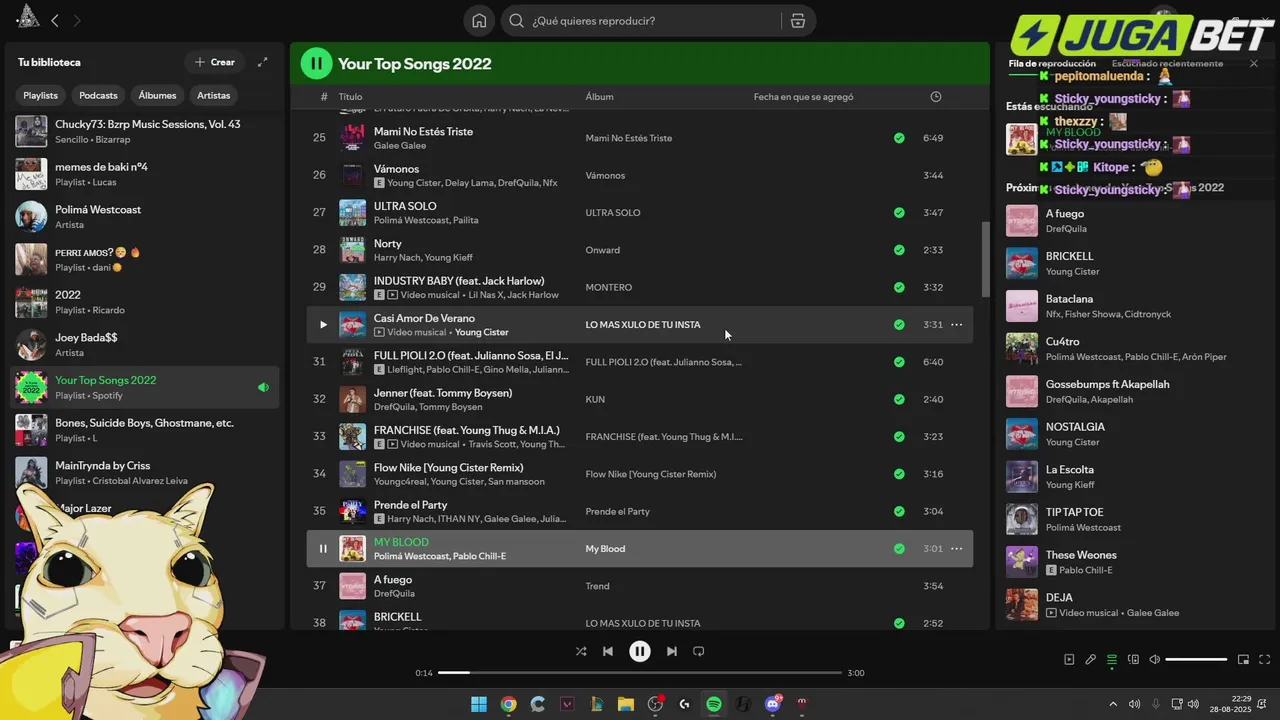Toggle shuffle in the player bar
Image resolution: width=1280 pixels, height=720 pixels.
581,651
